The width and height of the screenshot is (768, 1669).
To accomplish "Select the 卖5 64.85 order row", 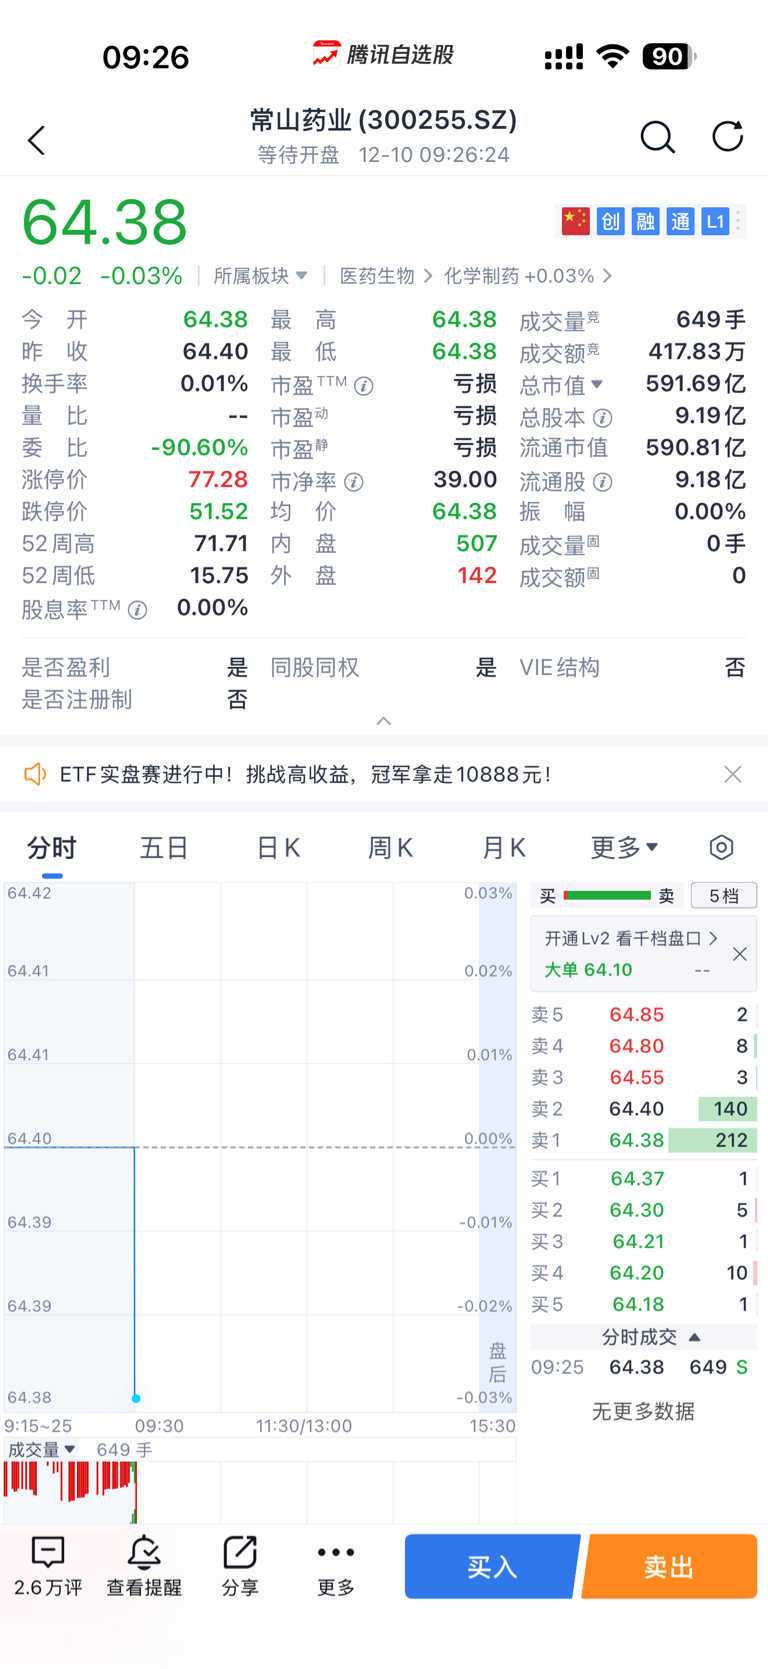I will (644, 1015).
